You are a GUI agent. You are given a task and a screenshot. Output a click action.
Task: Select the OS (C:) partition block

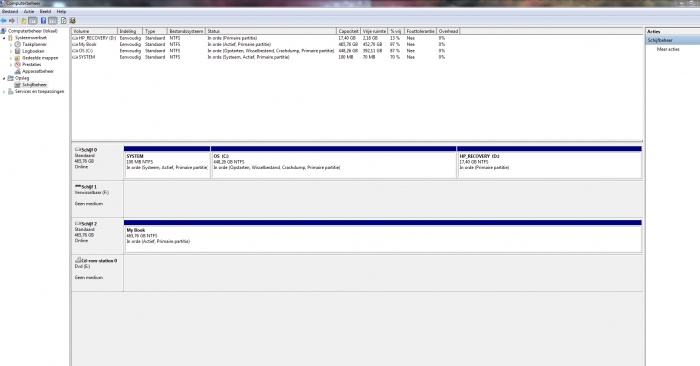[x=333, y=162]
